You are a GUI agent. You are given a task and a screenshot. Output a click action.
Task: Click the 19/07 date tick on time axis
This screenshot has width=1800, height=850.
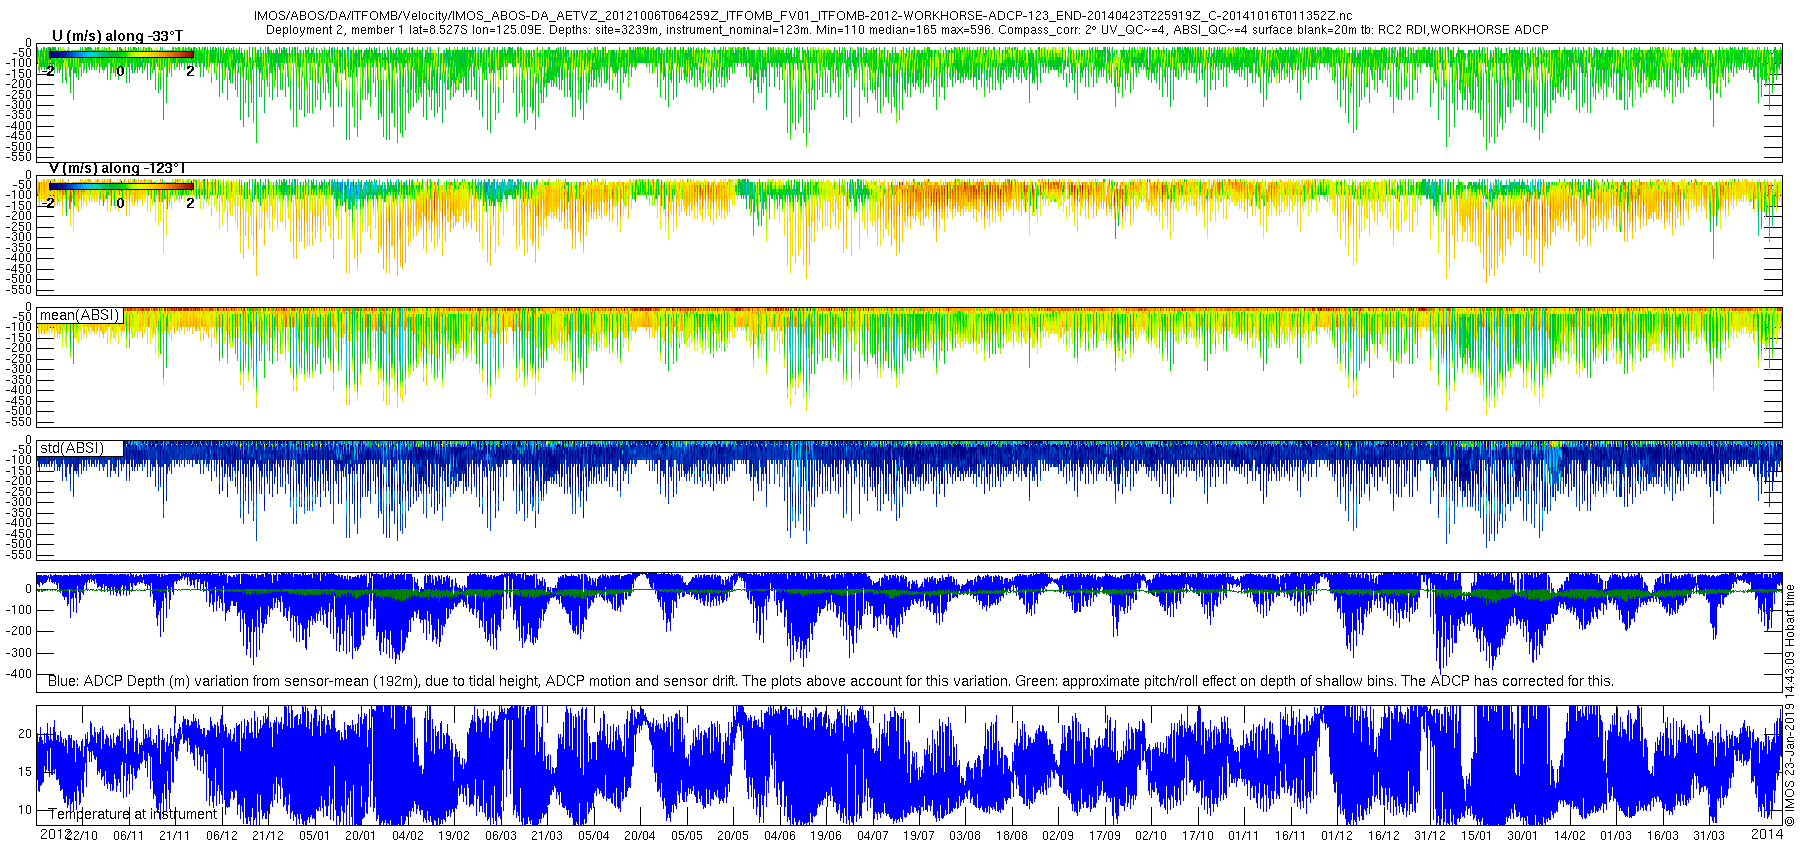click(x=919, y=836)
